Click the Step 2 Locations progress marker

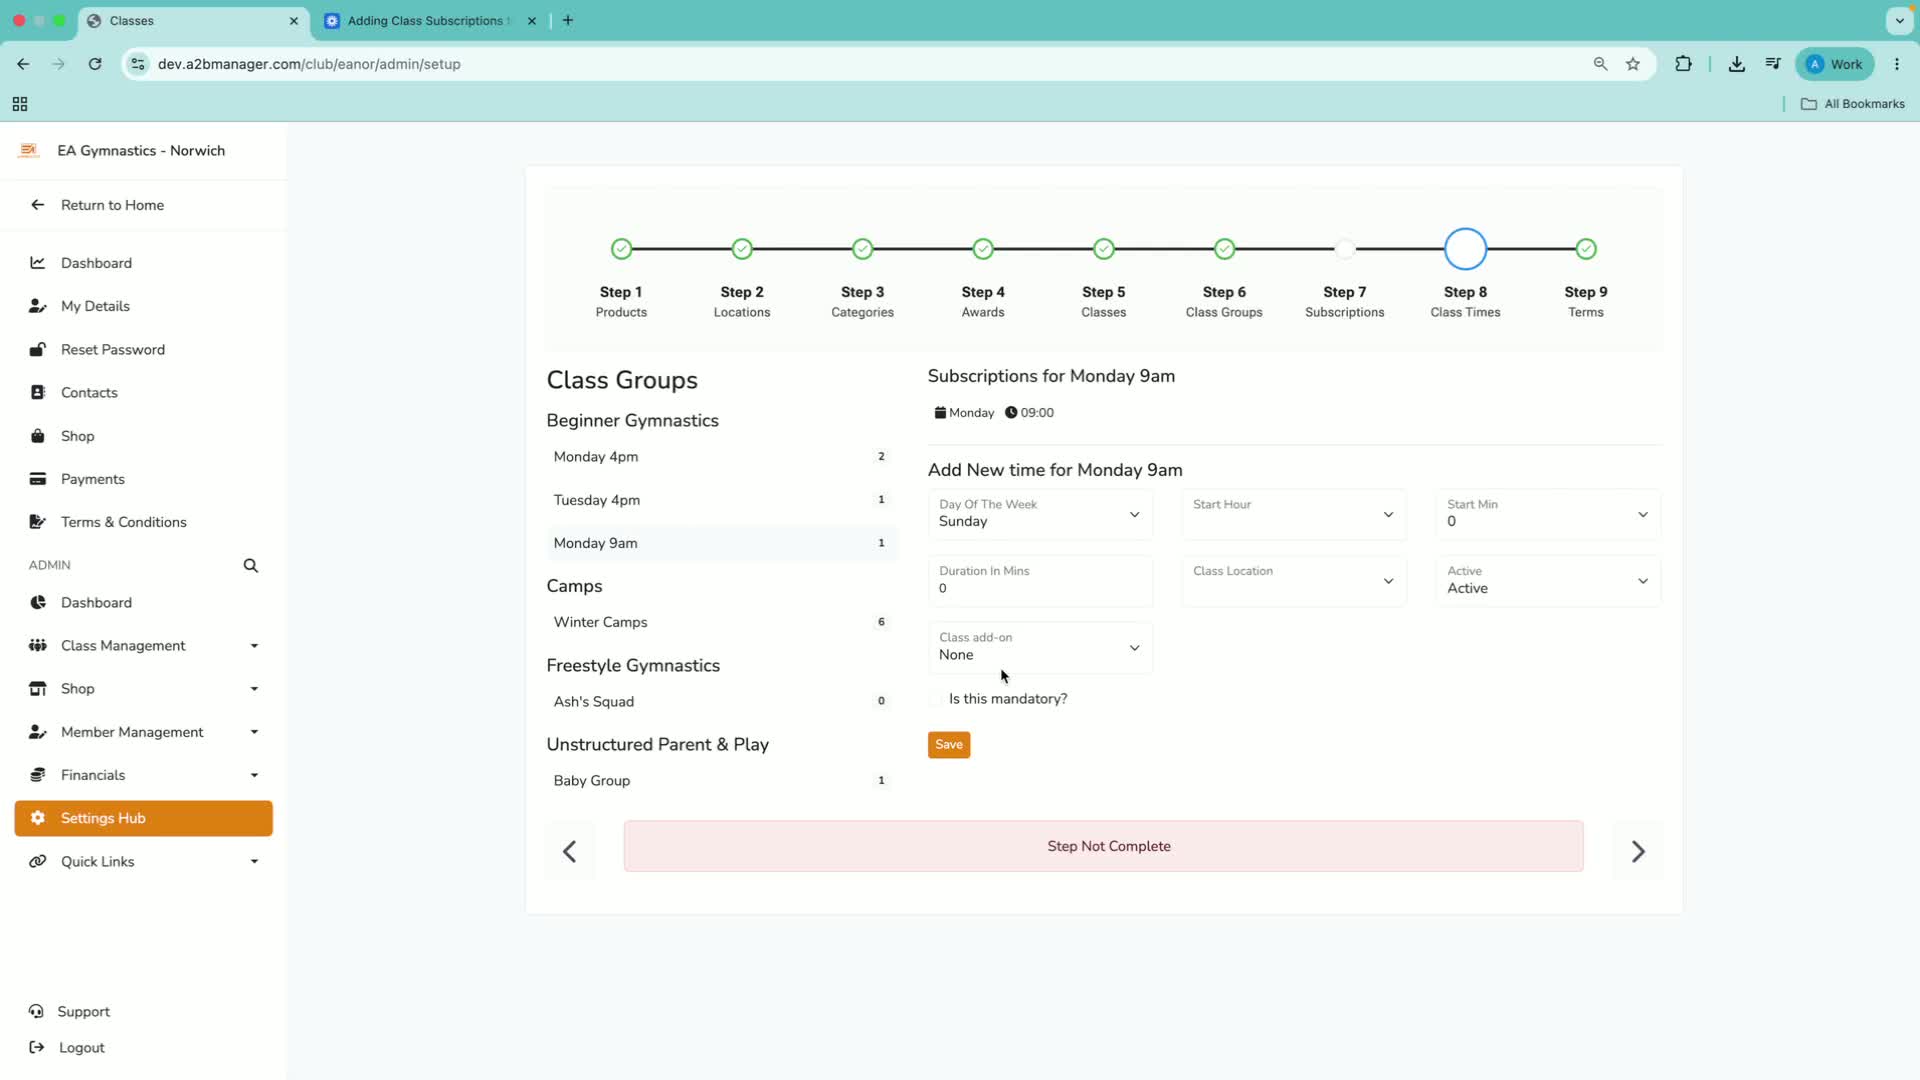pos(742,249)
